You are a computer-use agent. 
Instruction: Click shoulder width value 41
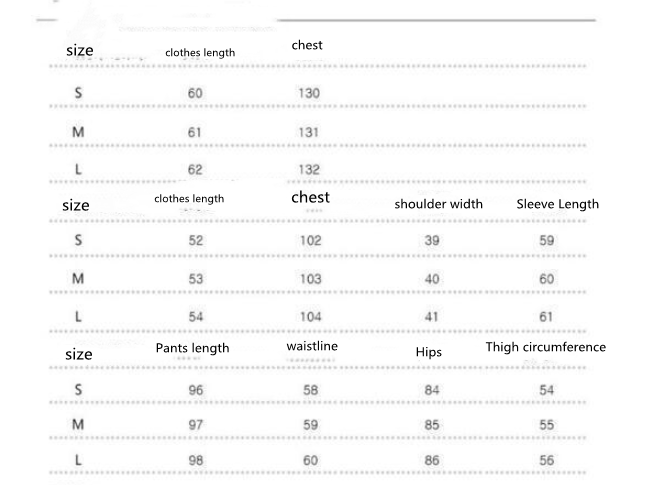point(432,317)
